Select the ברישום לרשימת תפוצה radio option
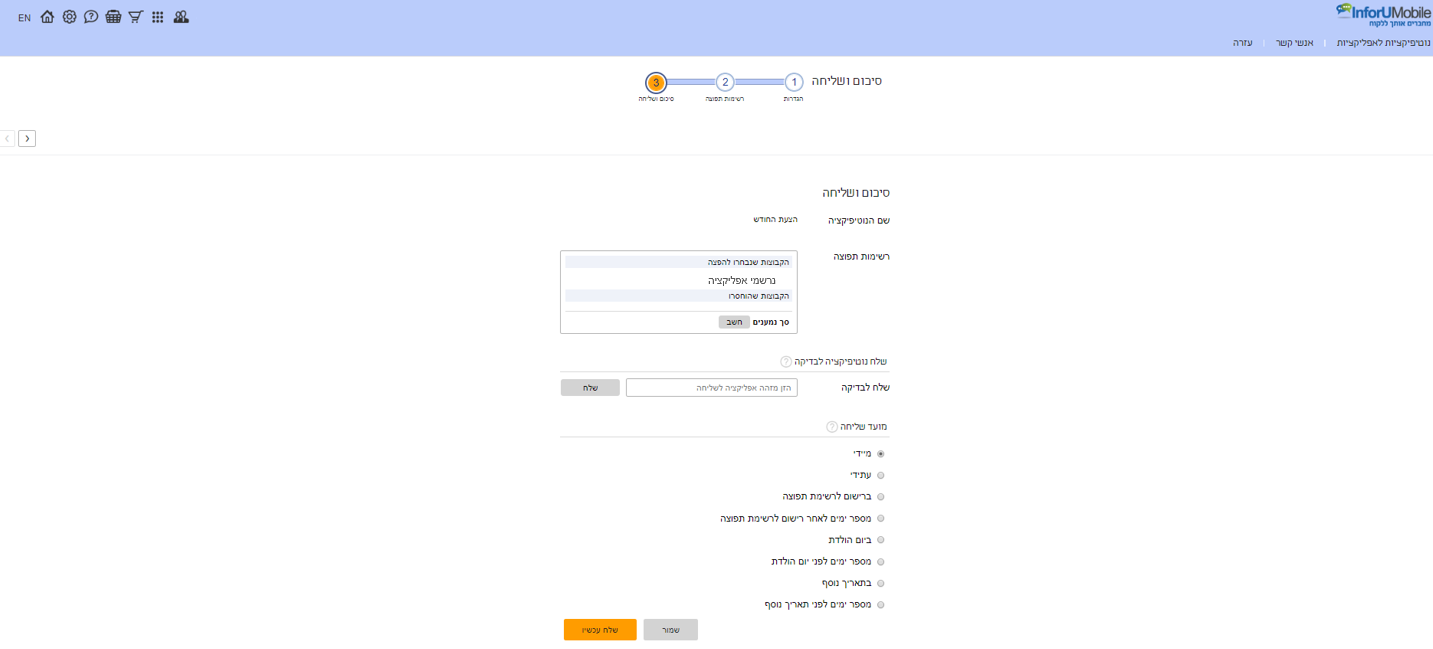This screenshot has height=649, width=1433. (880, 497)
